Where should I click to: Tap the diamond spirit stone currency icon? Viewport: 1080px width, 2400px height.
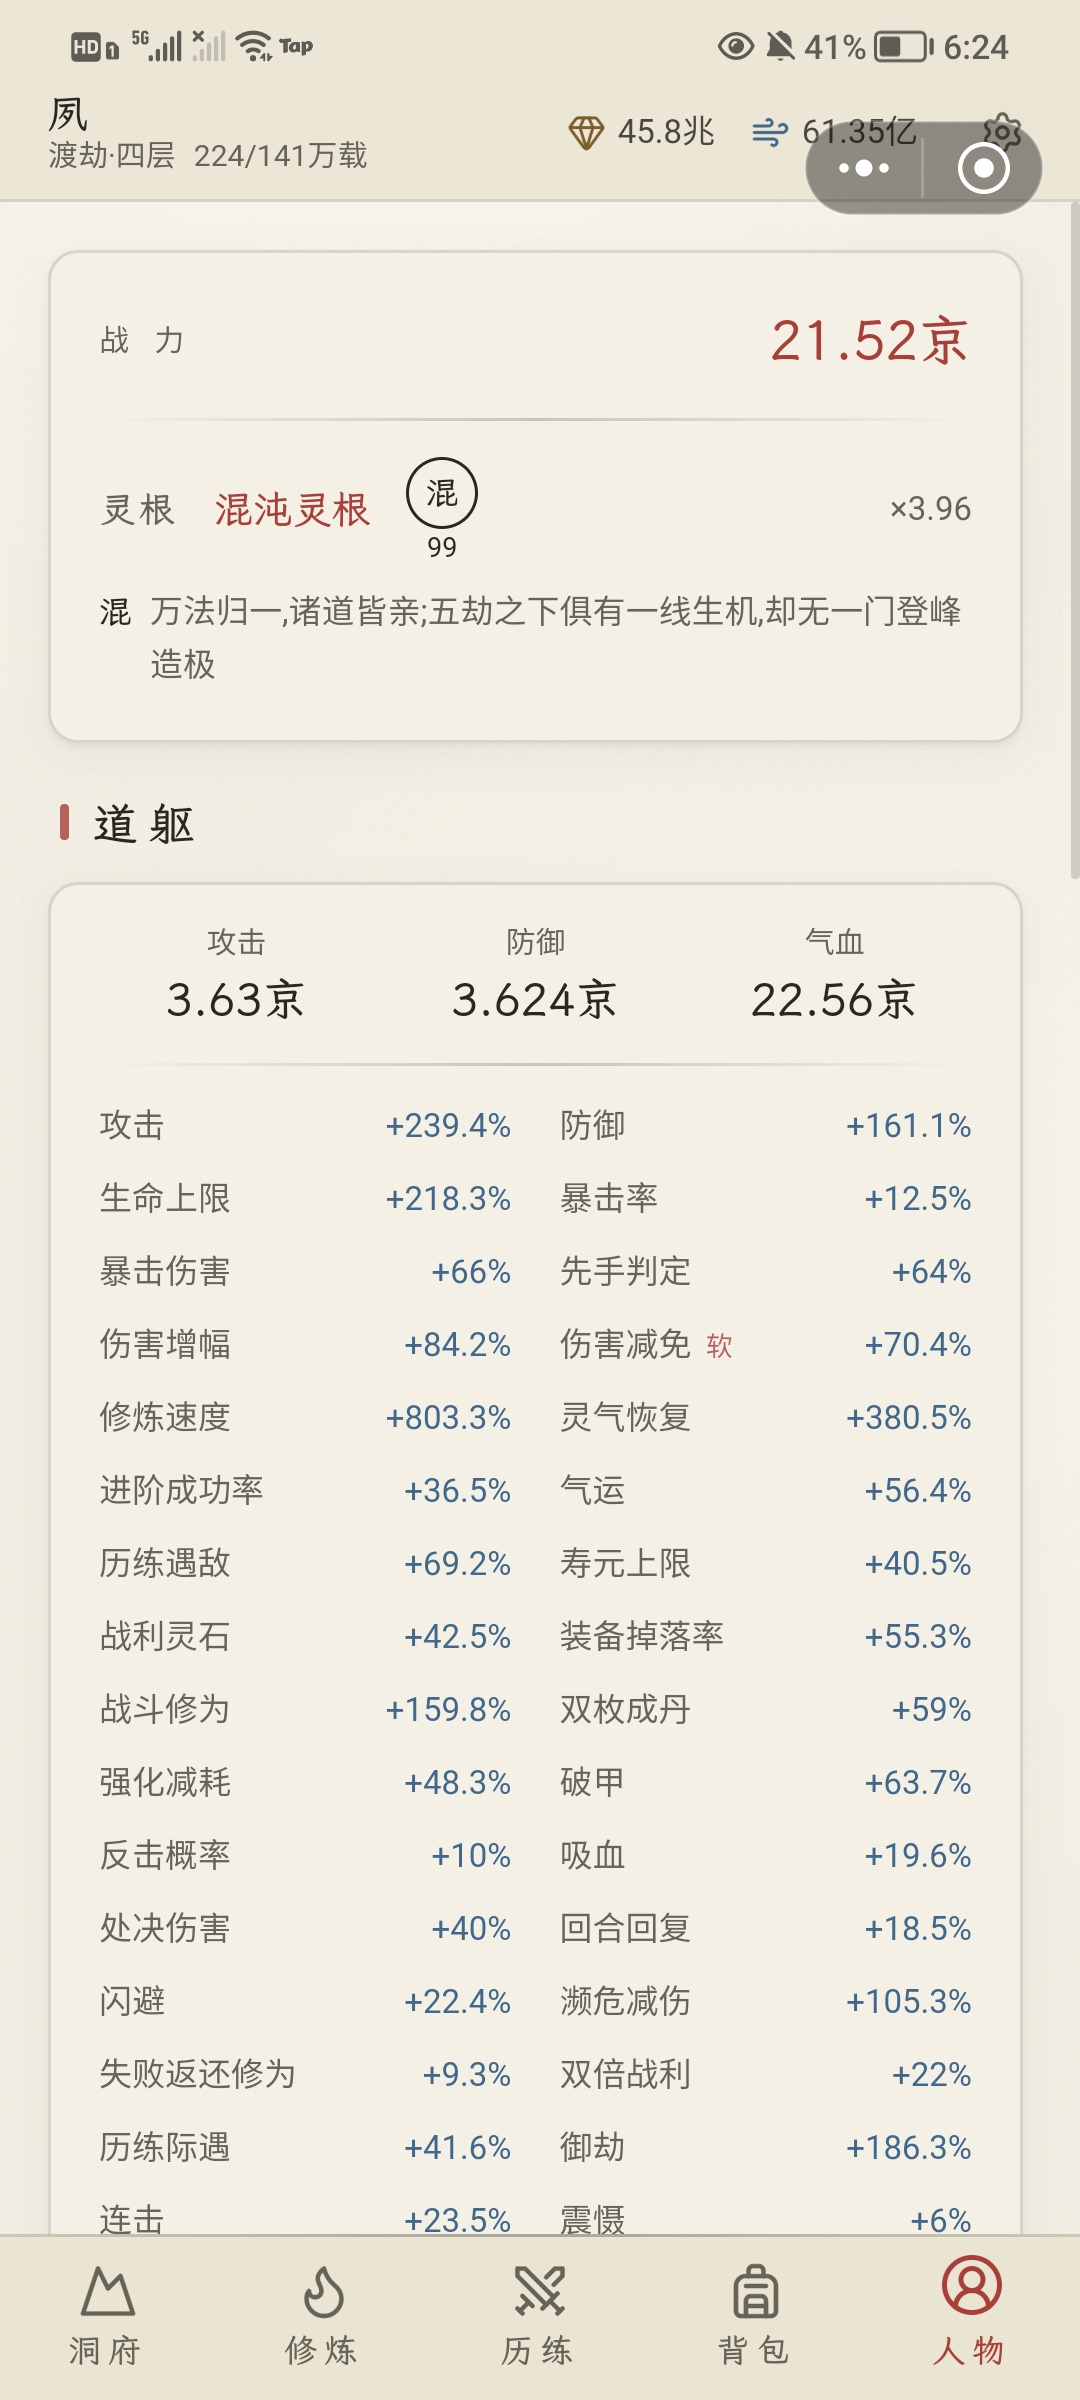pos(586,132)
